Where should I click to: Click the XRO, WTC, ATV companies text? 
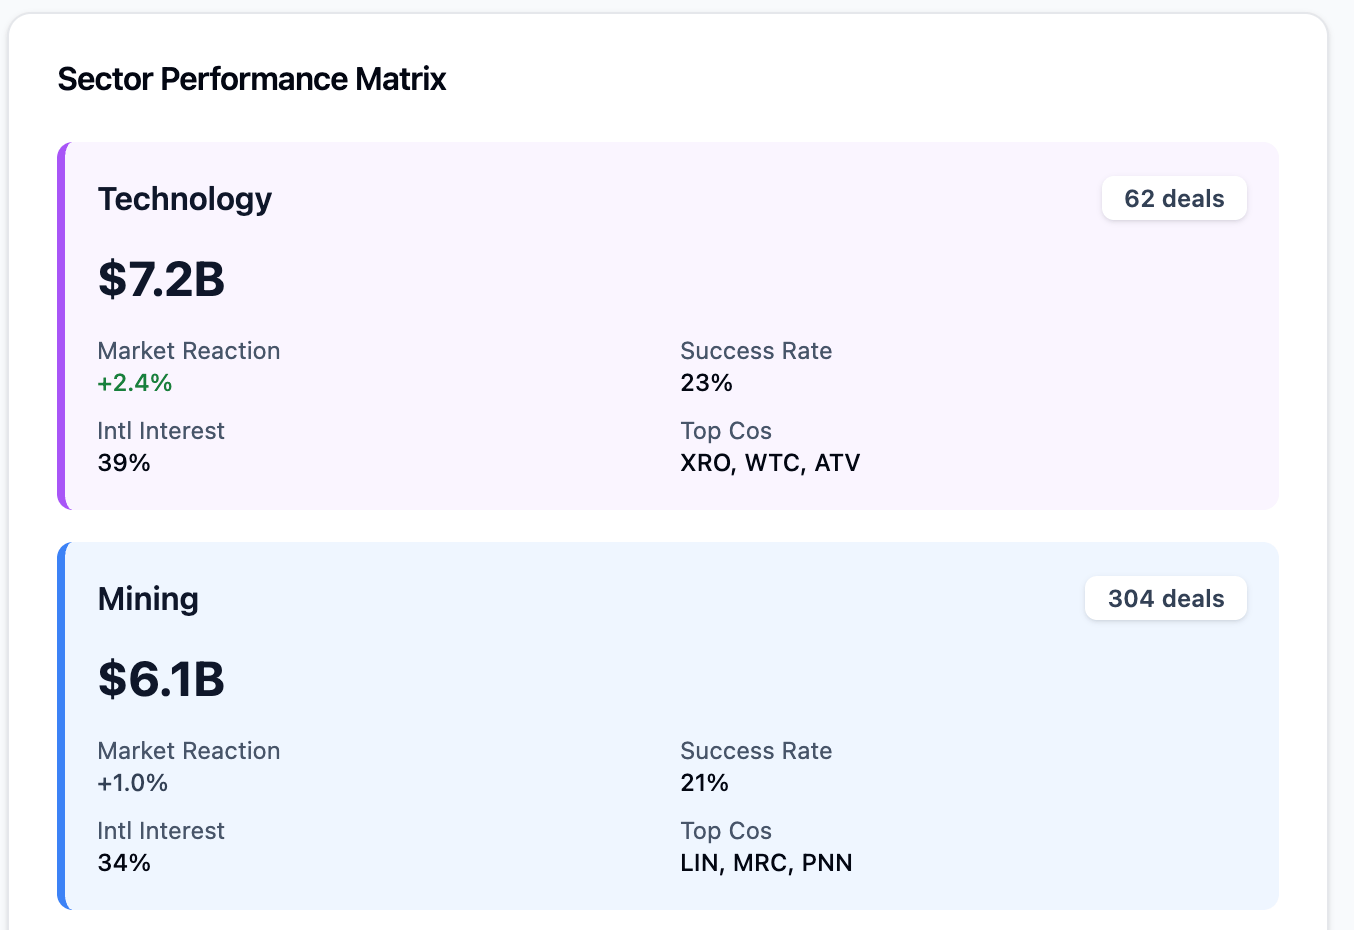(x=770, y=463)
